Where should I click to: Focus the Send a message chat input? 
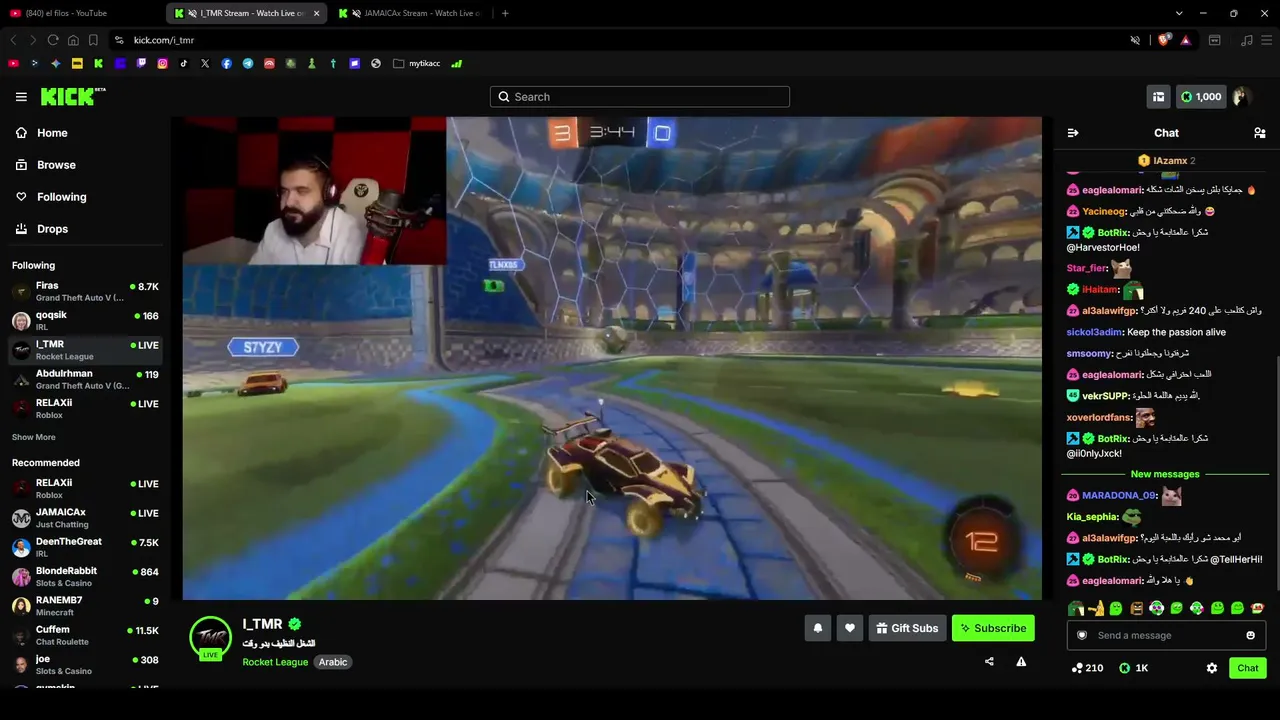point(1166,635)
